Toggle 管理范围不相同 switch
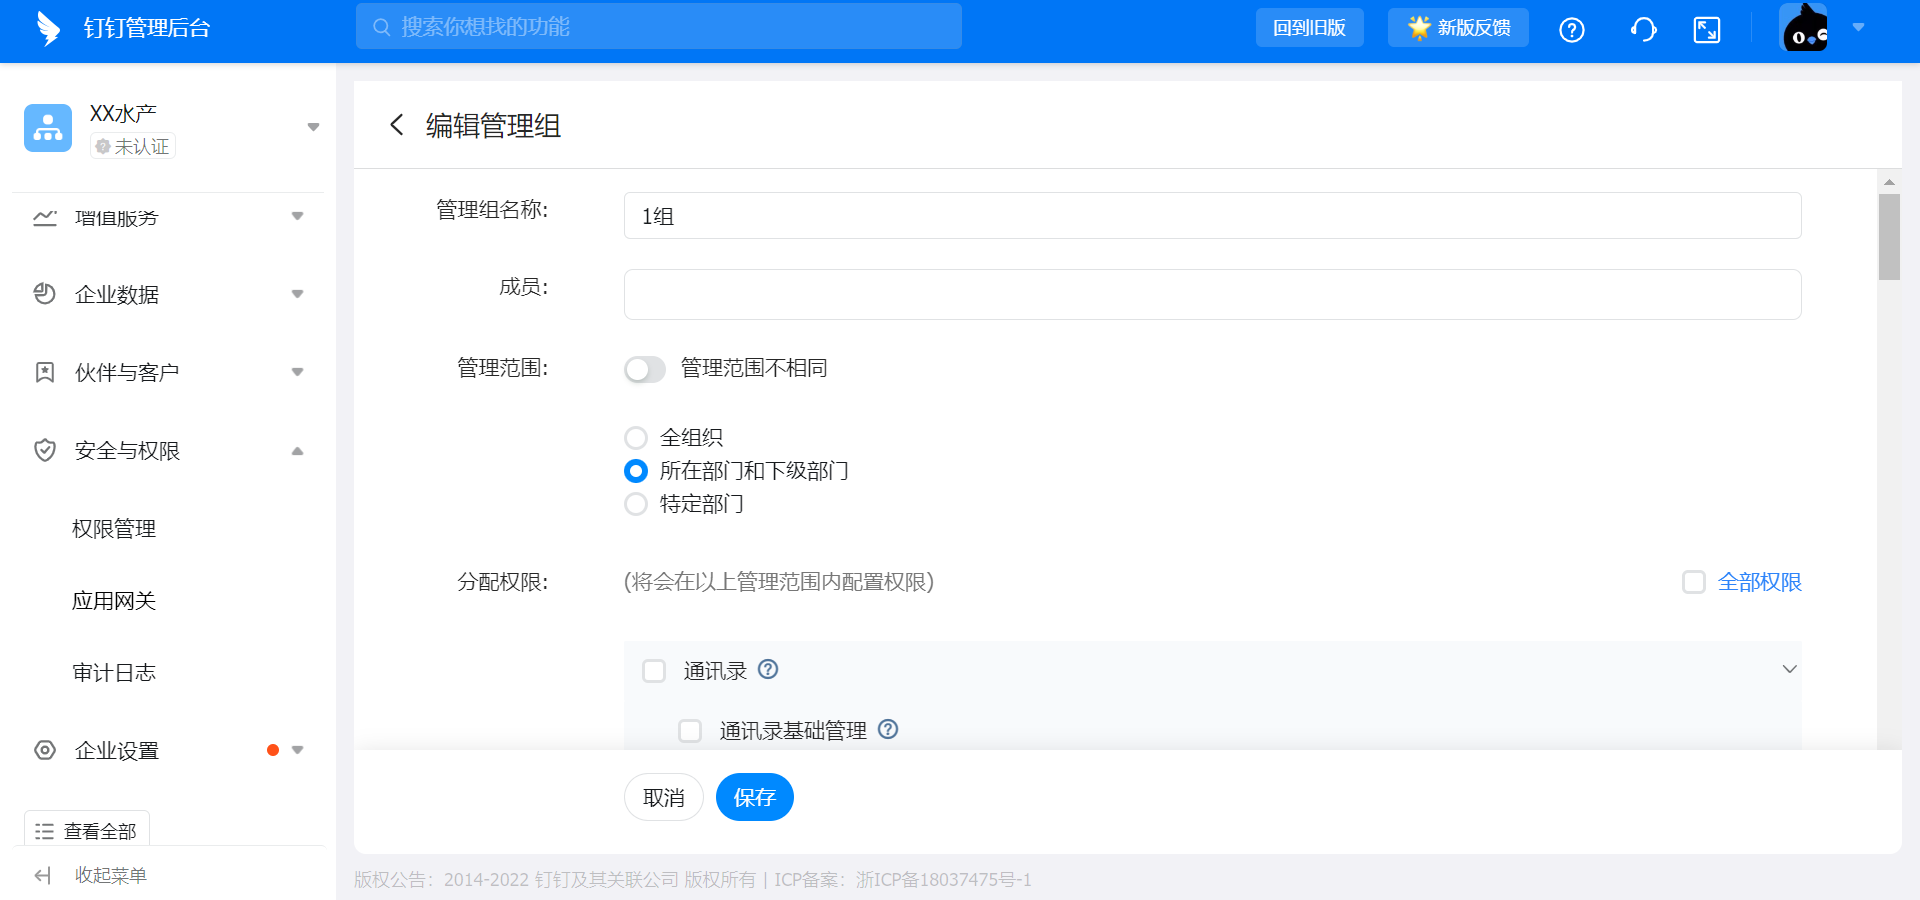This screenshot has height=900, width=1920. [645, 370]
